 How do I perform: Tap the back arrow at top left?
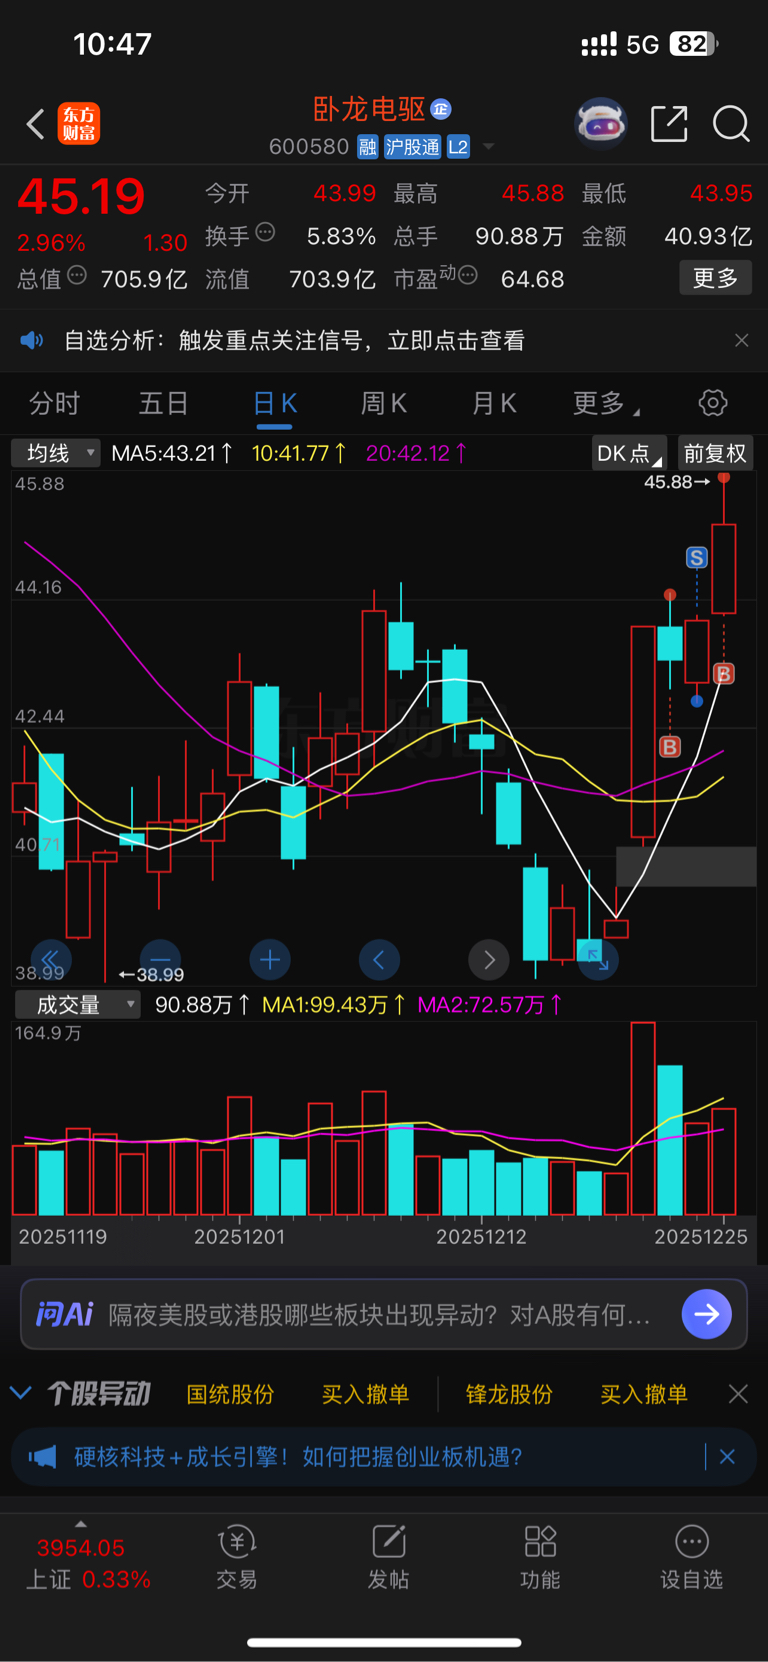point(36,124)
